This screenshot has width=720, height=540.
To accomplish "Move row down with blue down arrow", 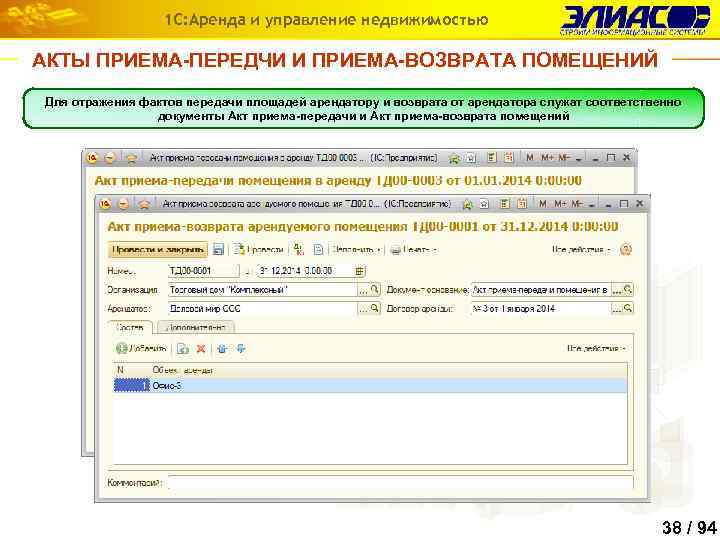I will tap(241, 349).
